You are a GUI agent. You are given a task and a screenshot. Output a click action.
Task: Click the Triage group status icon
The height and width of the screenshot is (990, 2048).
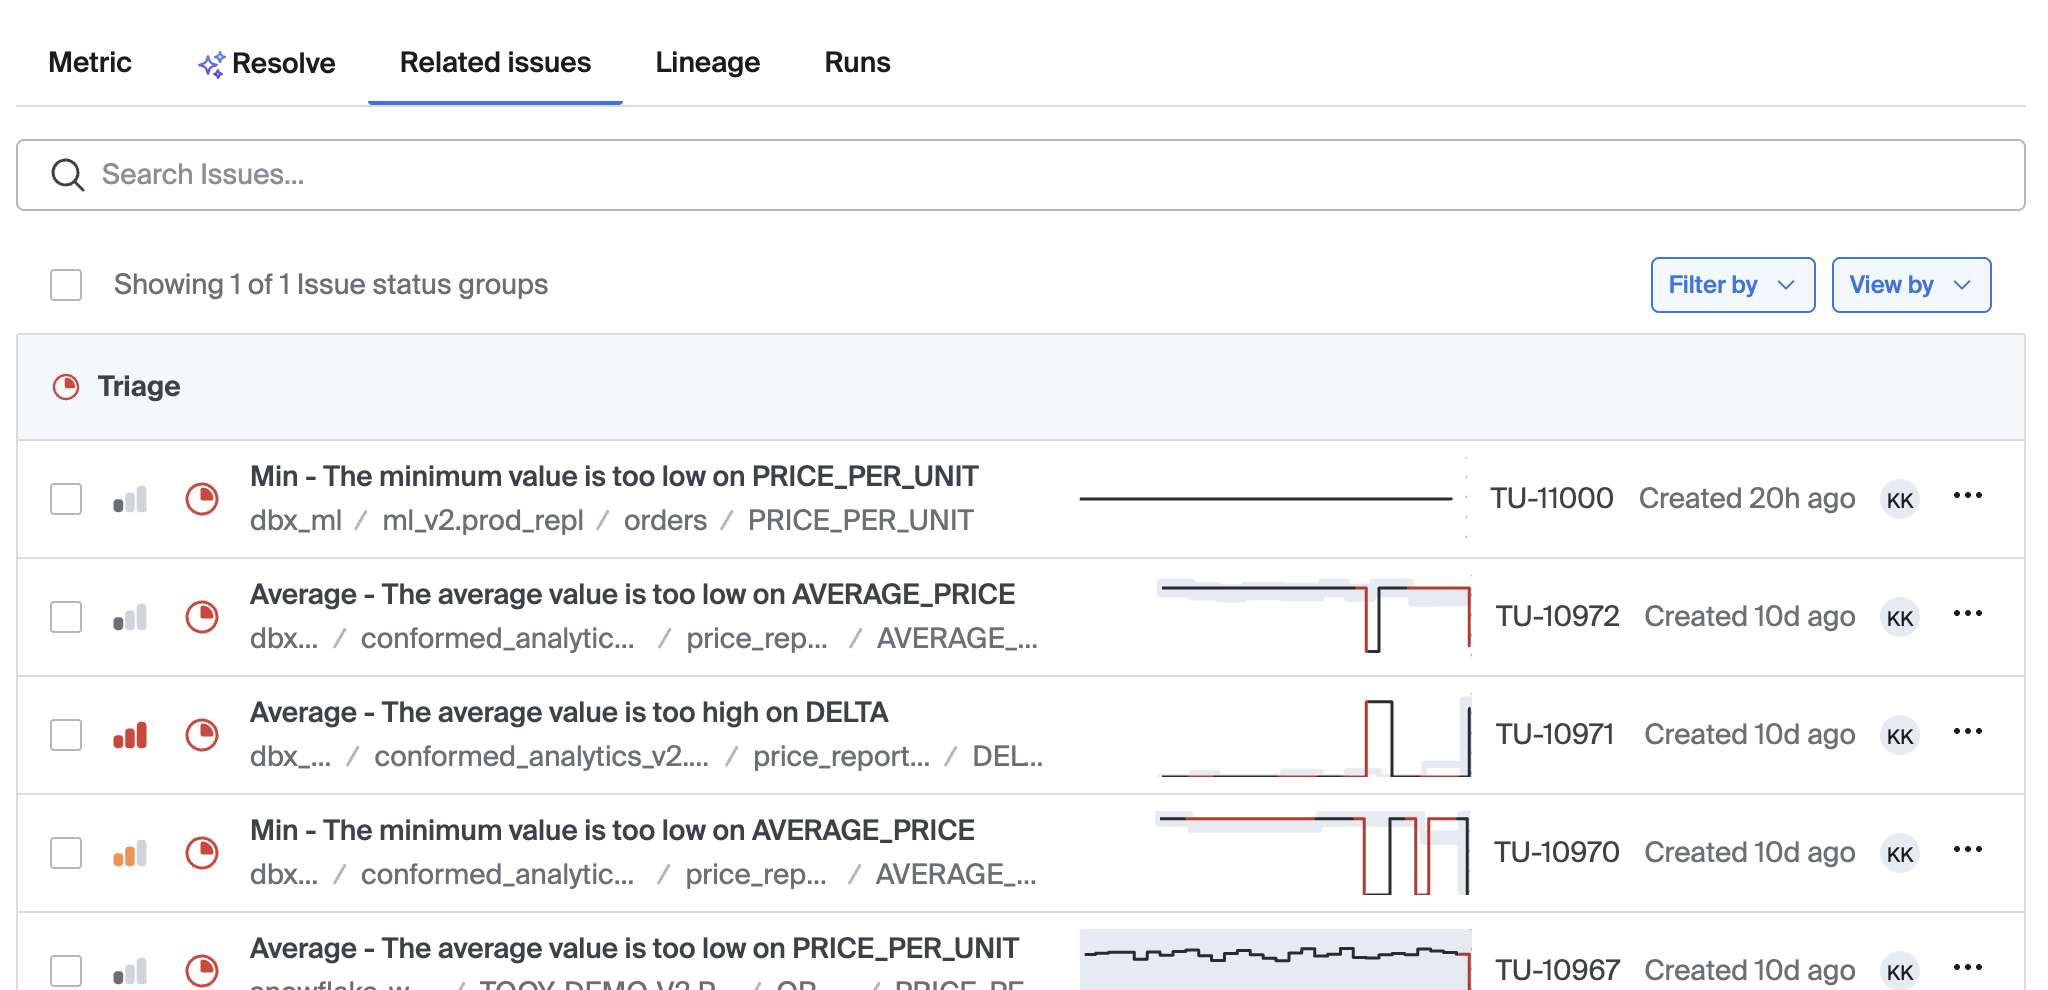[66, 387]
